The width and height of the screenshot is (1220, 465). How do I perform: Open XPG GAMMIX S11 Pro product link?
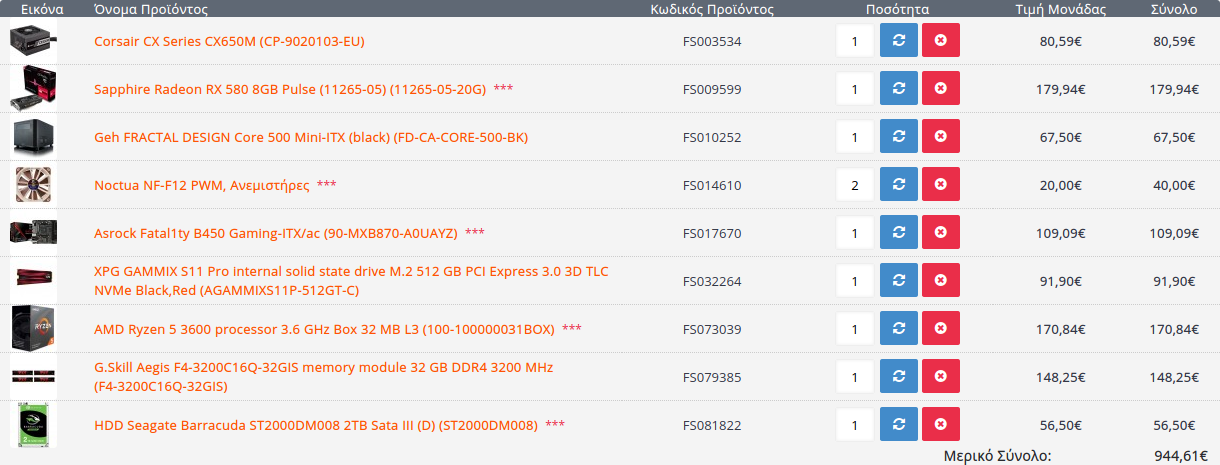[351, 281]
